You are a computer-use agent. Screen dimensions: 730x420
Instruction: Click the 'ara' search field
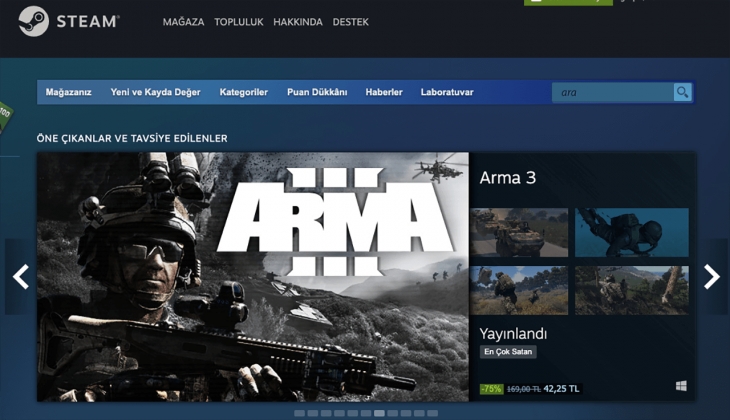click(612, 92)
